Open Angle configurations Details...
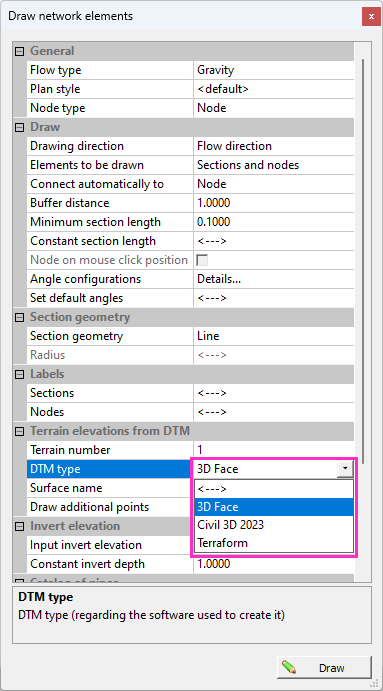This screenshot has width=383, height=691. [274, 279]
